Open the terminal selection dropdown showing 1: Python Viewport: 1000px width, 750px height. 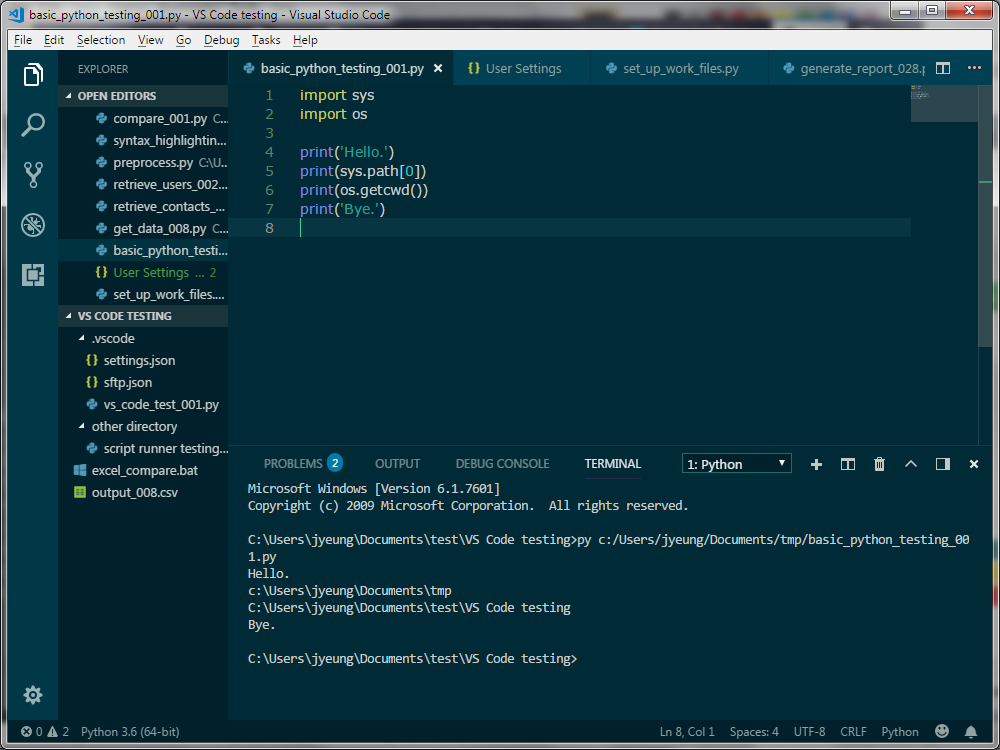736,463
